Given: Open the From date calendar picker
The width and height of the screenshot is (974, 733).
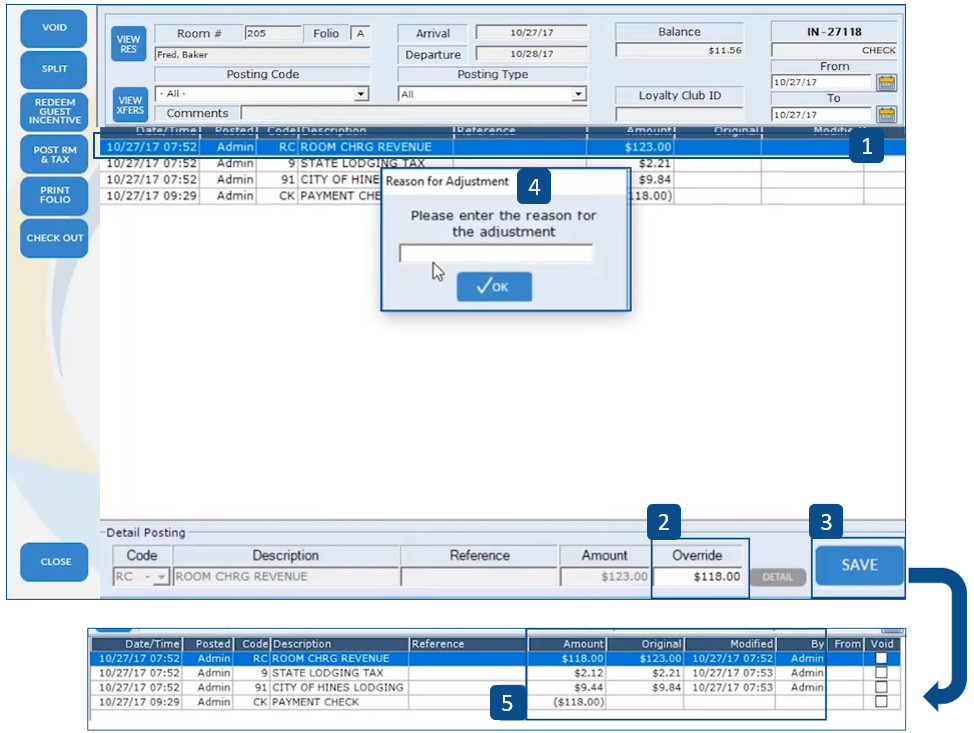Looking at the screenshot, I should [x=886, y=83].
